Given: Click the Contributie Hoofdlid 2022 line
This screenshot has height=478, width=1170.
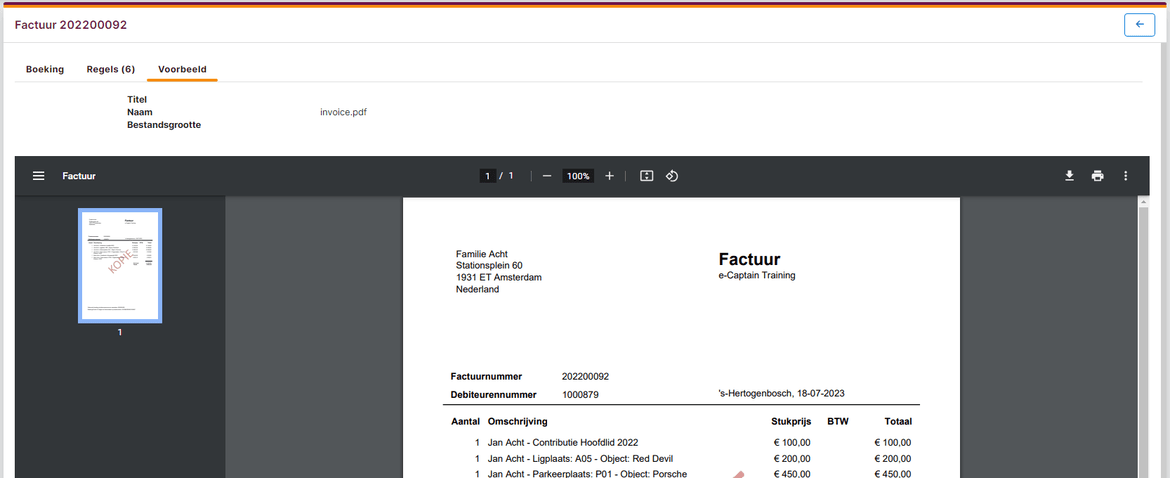Looking at the screenshot, I should pos(563,442).
